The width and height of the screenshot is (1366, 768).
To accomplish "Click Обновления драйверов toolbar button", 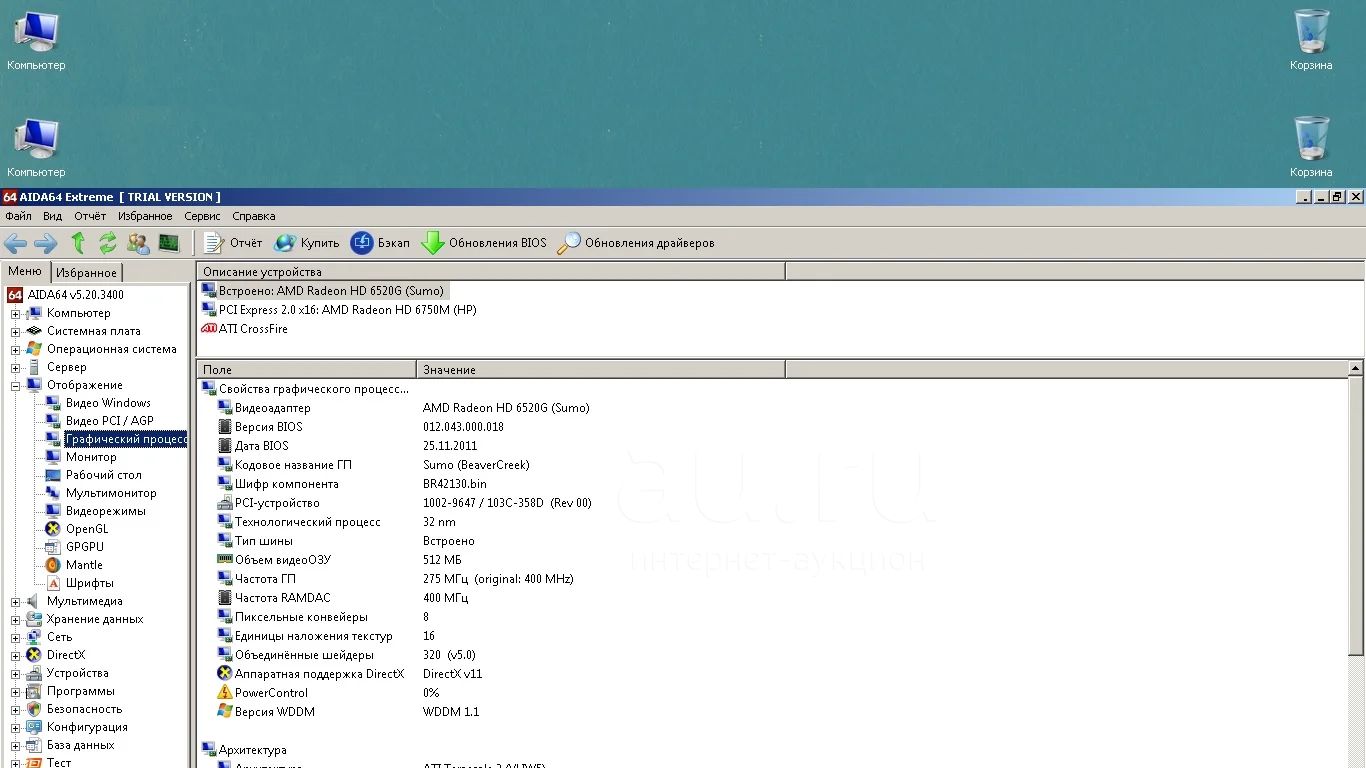I will [636, 243].
